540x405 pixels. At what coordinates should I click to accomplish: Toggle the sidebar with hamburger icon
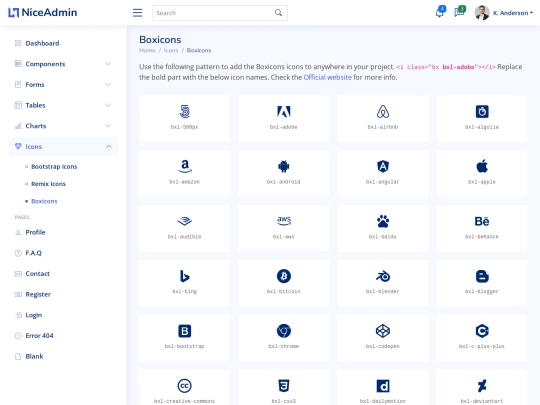click(137, 13)
